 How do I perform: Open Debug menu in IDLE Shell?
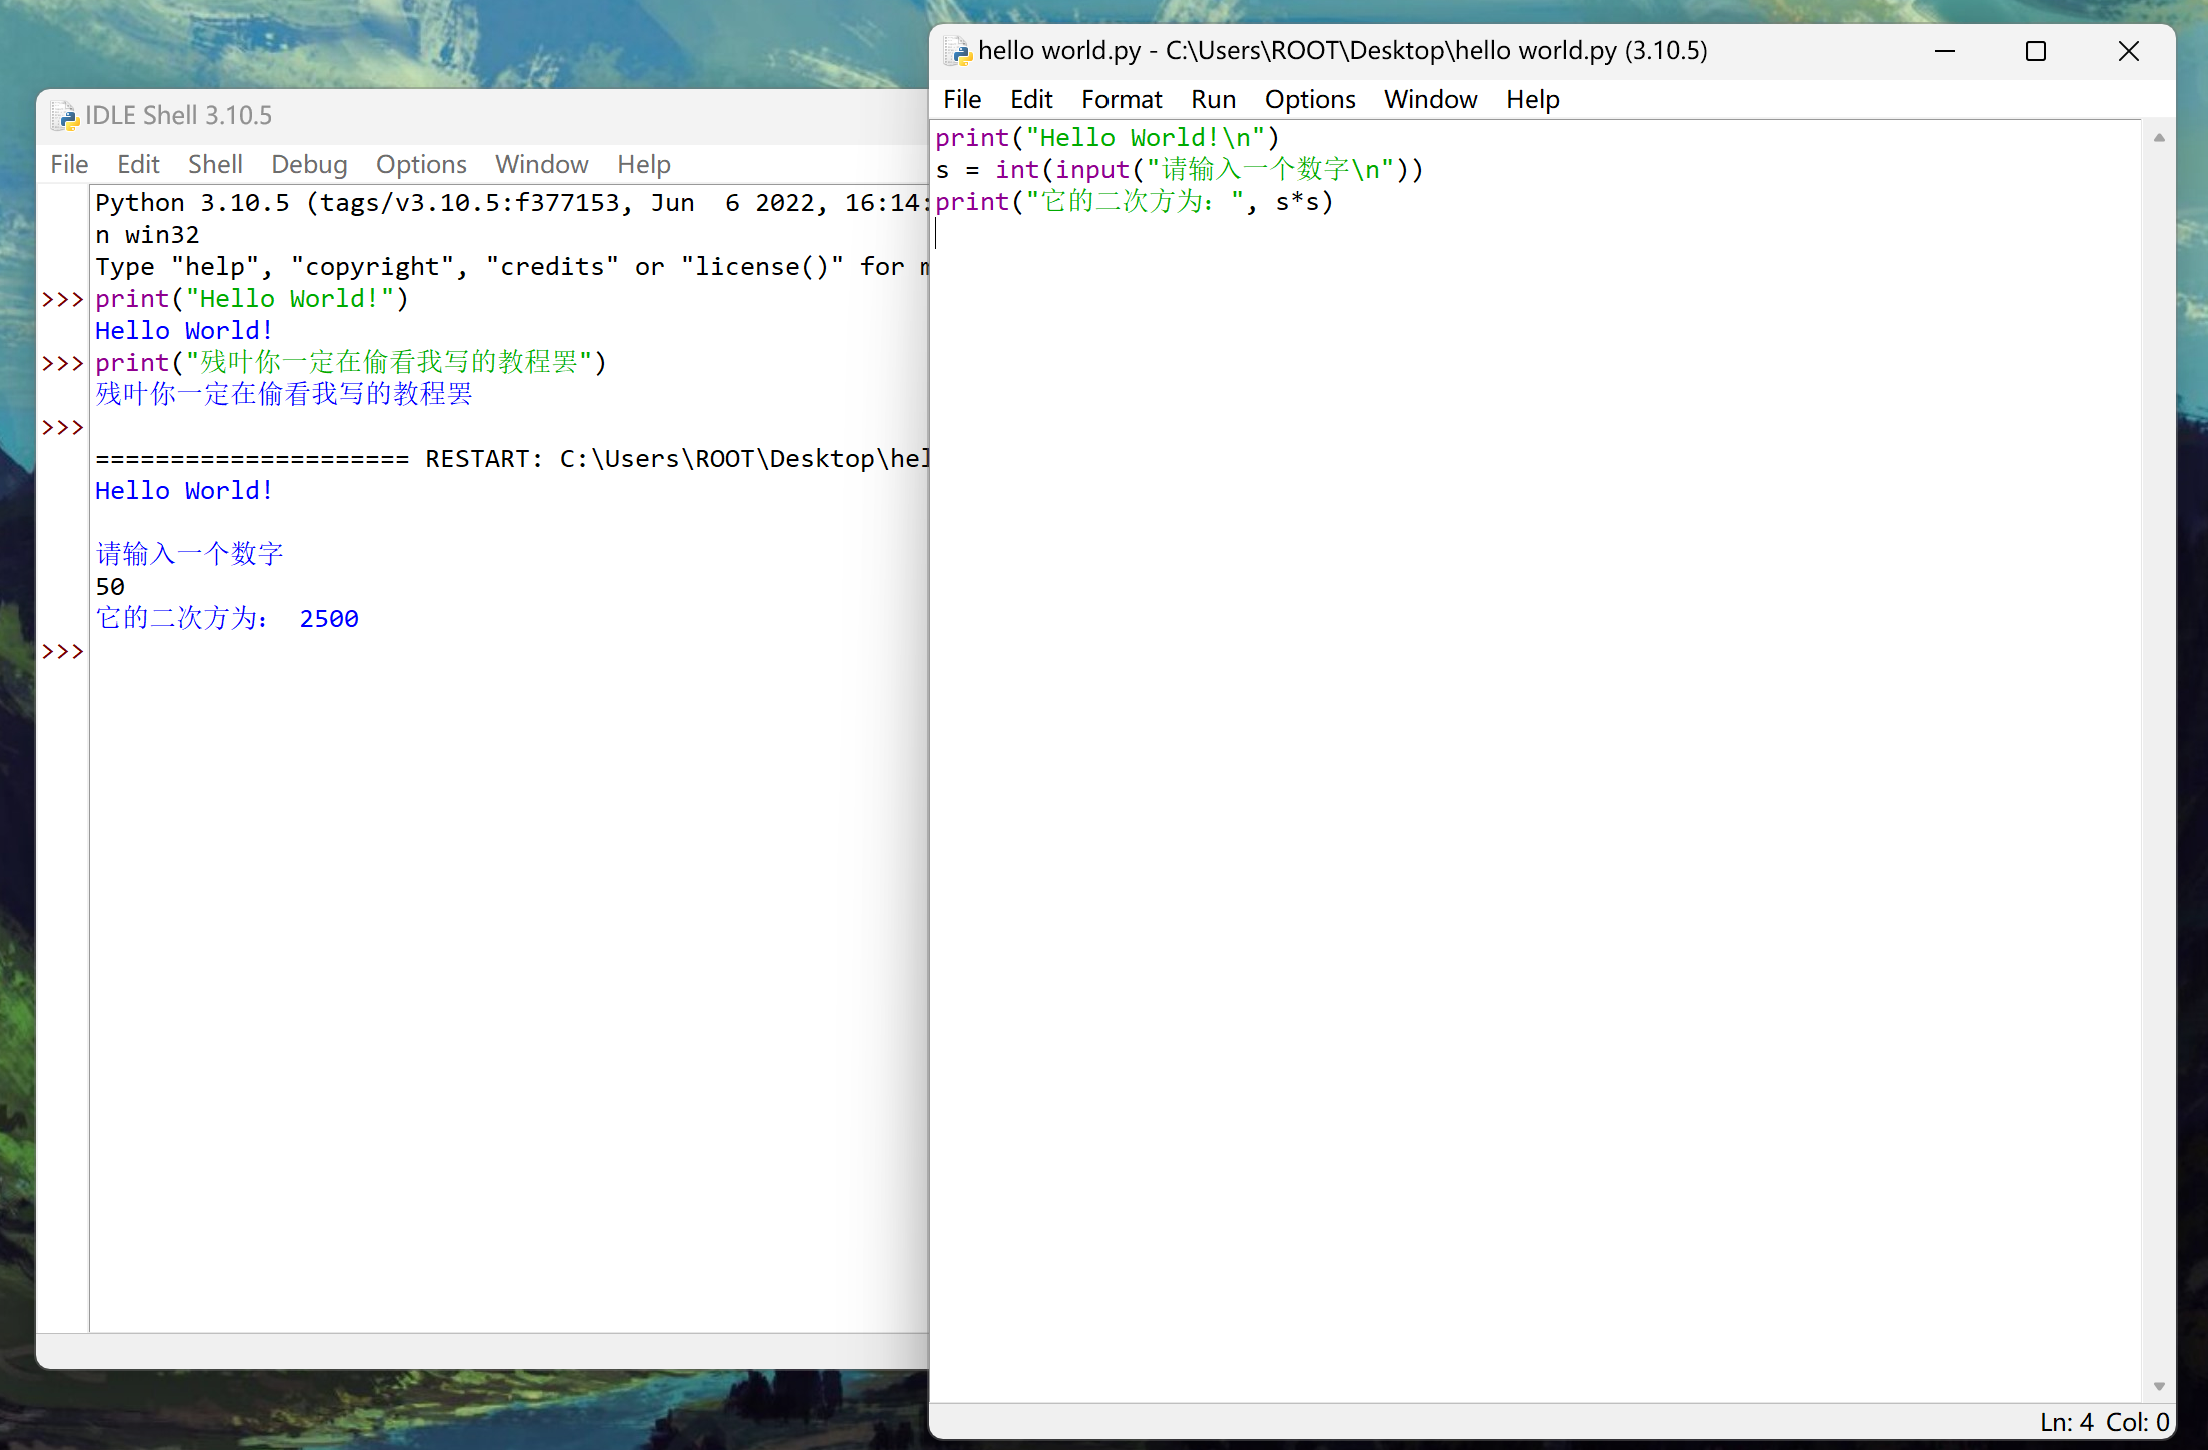(x=309, y=164)
